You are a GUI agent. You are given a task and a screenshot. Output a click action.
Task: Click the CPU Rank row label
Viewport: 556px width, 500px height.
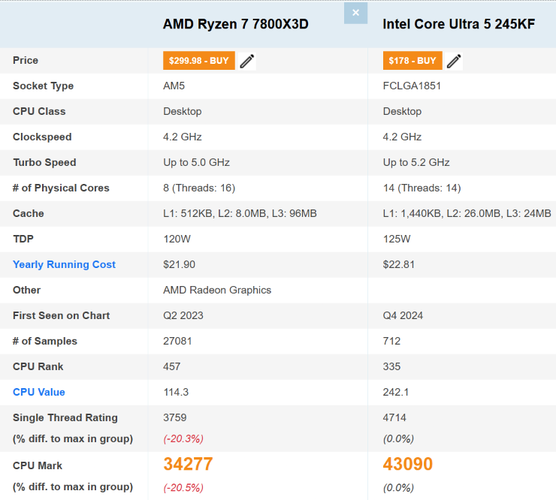[x=38, y=367]
